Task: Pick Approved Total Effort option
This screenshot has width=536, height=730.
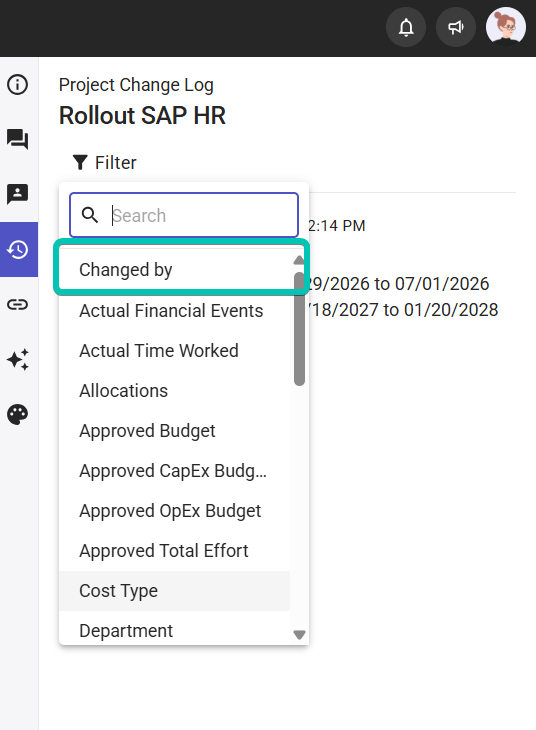Action: coord(175,551)
